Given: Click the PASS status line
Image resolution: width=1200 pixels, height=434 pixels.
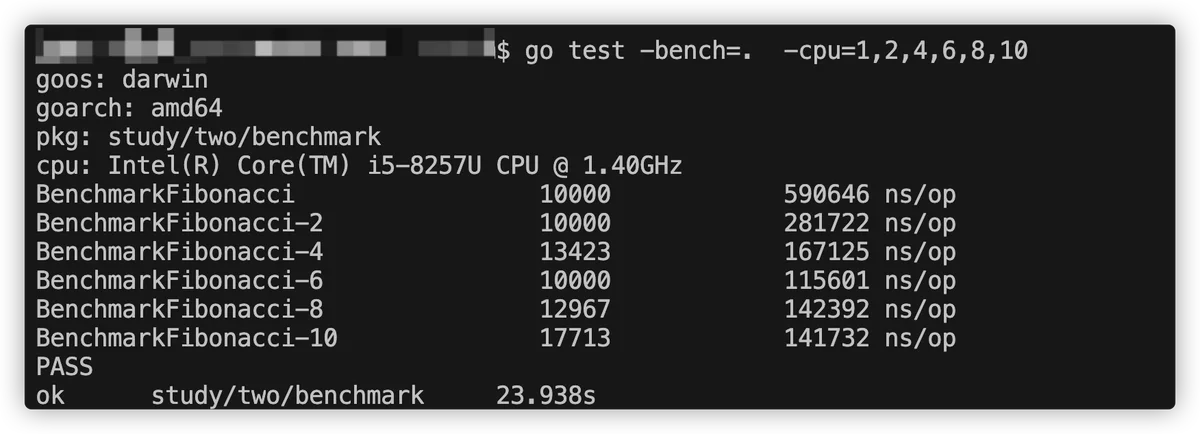Looking at the screenshot, I should (64, 367).
